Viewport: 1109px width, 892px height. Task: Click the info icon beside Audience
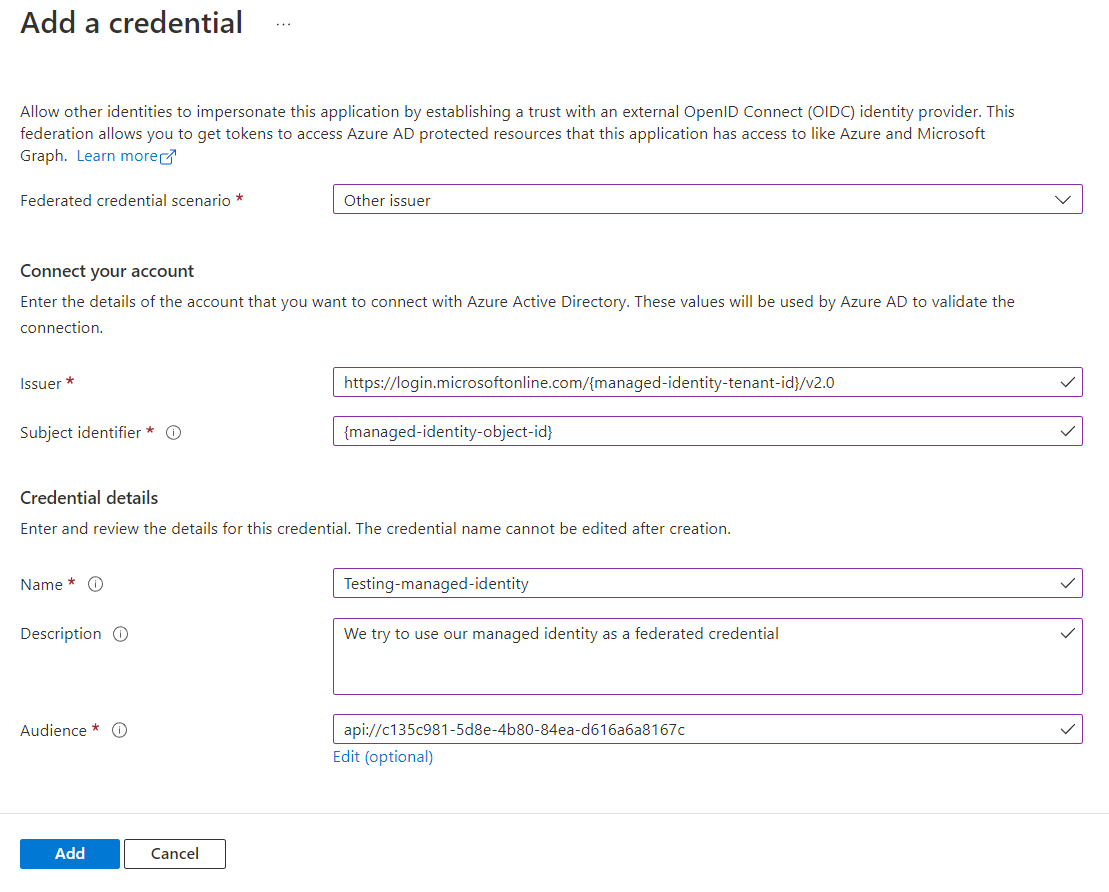[119, 730]
